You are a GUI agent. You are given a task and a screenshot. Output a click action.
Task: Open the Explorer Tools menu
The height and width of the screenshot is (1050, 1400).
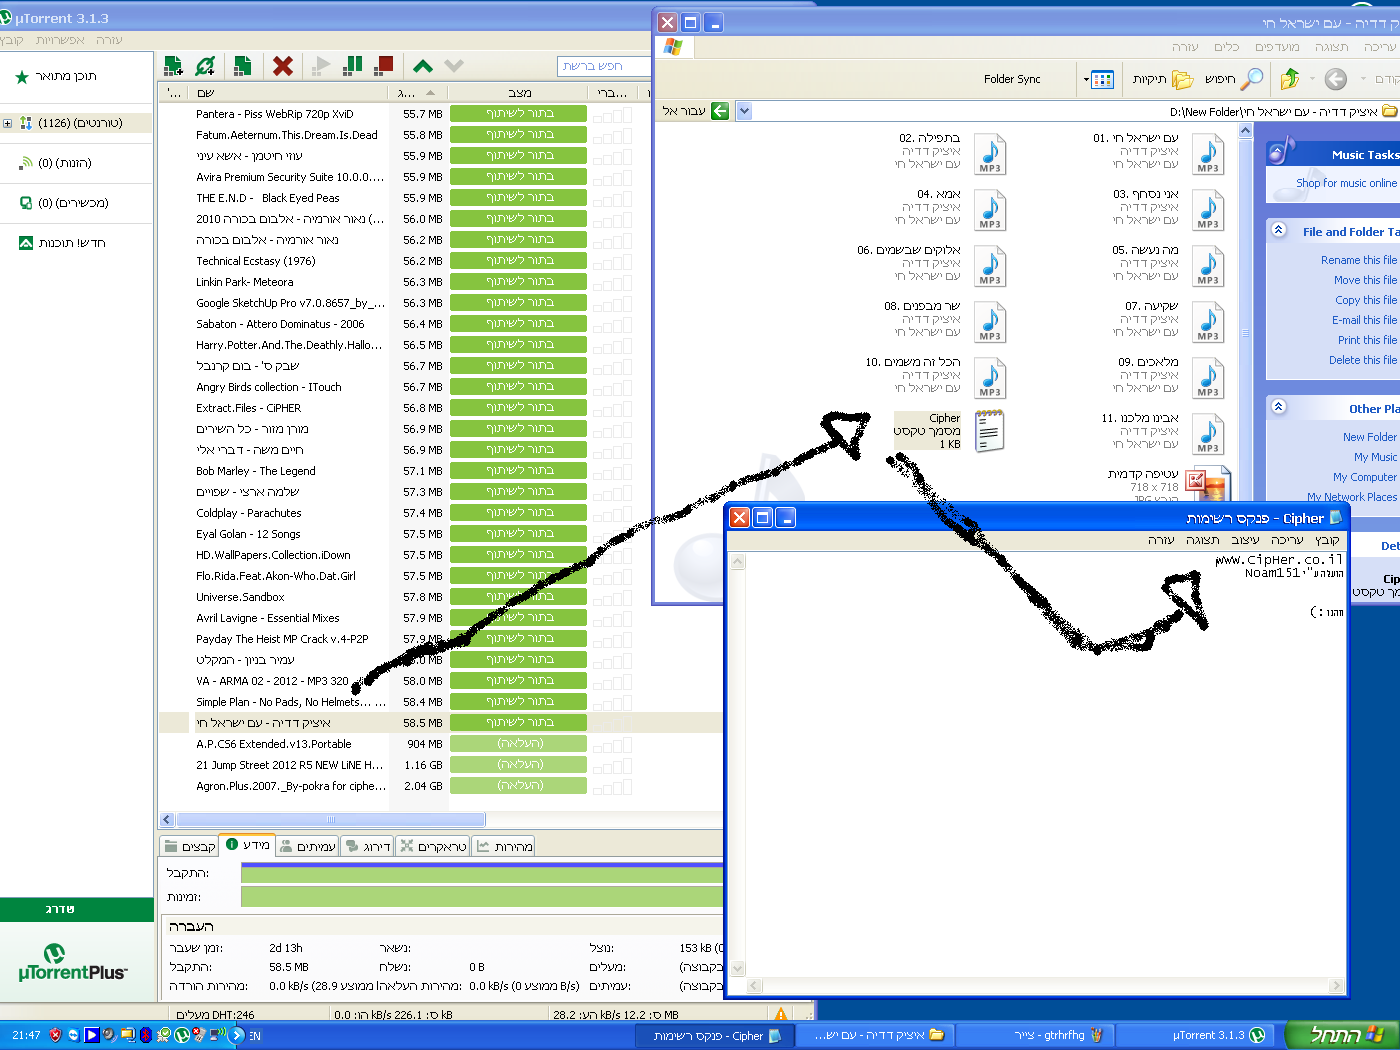[1227, 47]
